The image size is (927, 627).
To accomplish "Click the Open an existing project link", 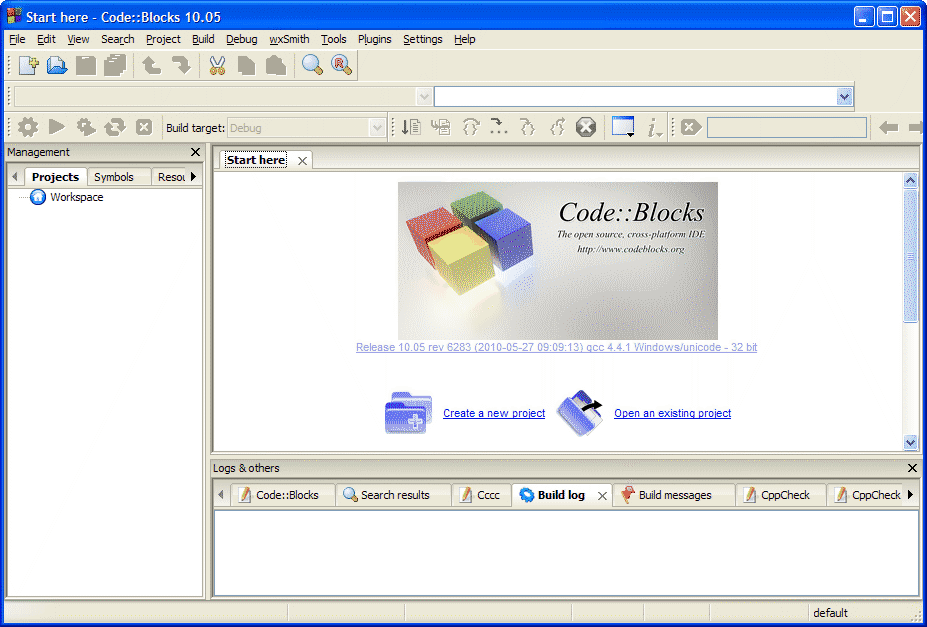I will pos(672,413).
